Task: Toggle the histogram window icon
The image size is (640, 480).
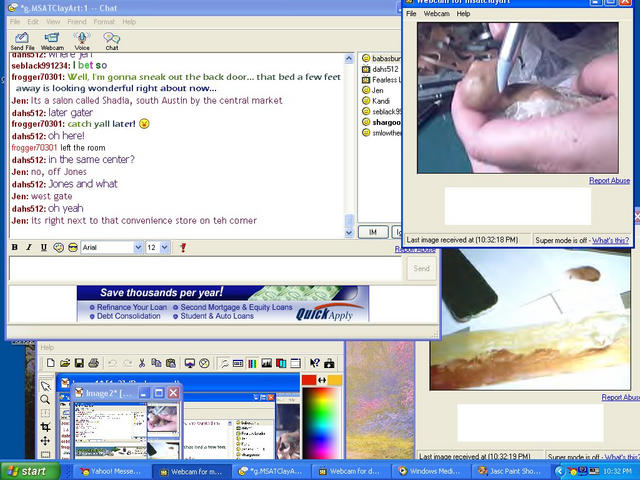Action: [267, 363]
